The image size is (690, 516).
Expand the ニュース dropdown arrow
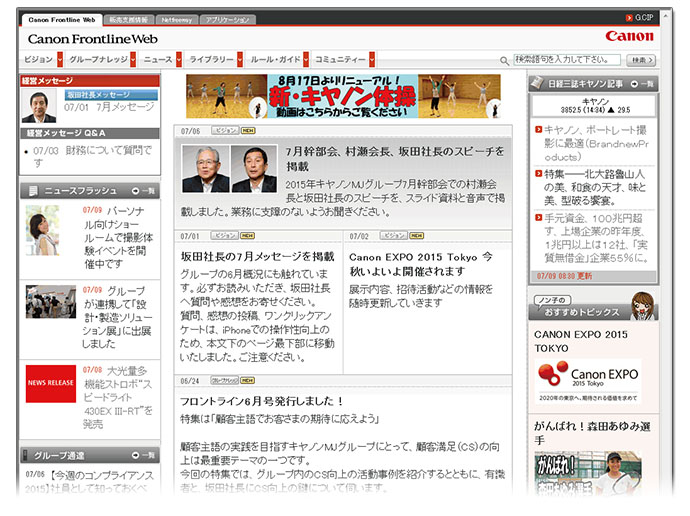179,59
